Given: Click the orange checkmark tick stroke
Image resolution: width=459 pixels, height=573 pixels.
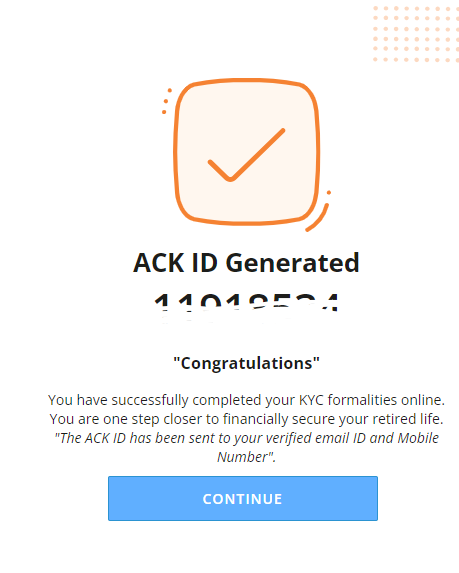Looking at the screenshot, I should pos(246,155).
